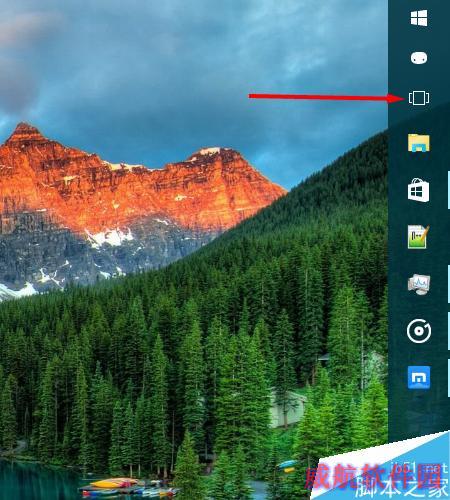Launch File Explorer from the taskbar
The image size is (450, 500).
click(x=419, y=143)
